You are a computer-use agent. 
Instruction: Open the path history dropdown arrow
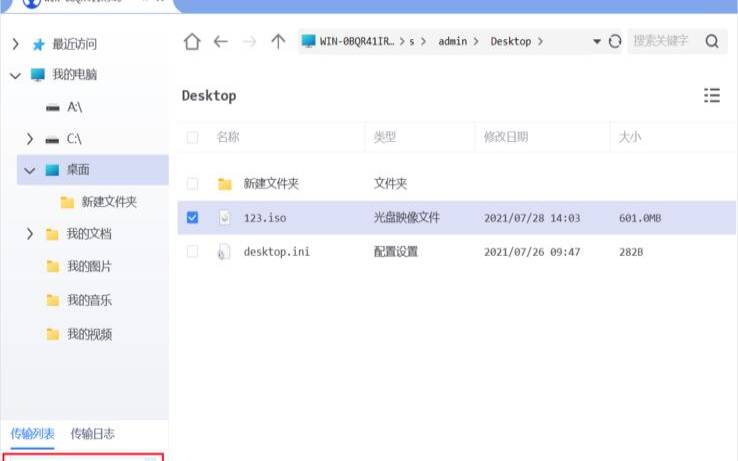pyautogui.click(x=597, y=41)
